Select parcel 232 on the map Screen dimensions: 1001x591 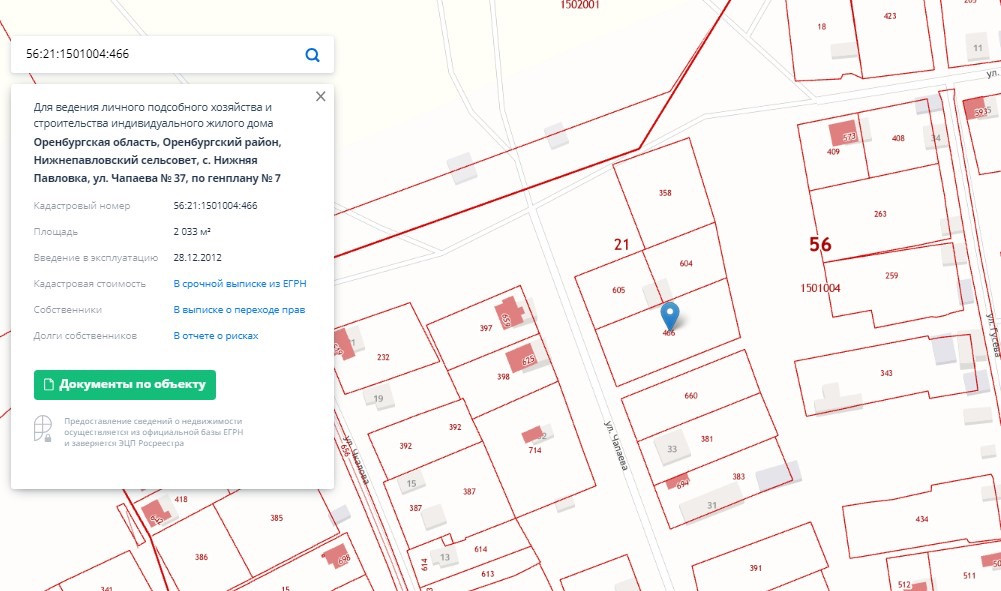pyautogui.click(x=383, y=357)
